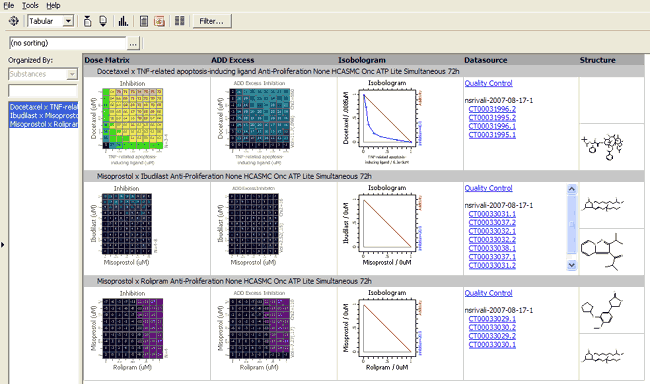This screenshot has width=650, height=384.
Task: Open link CT00031995.2
Action: coord(492,118)
